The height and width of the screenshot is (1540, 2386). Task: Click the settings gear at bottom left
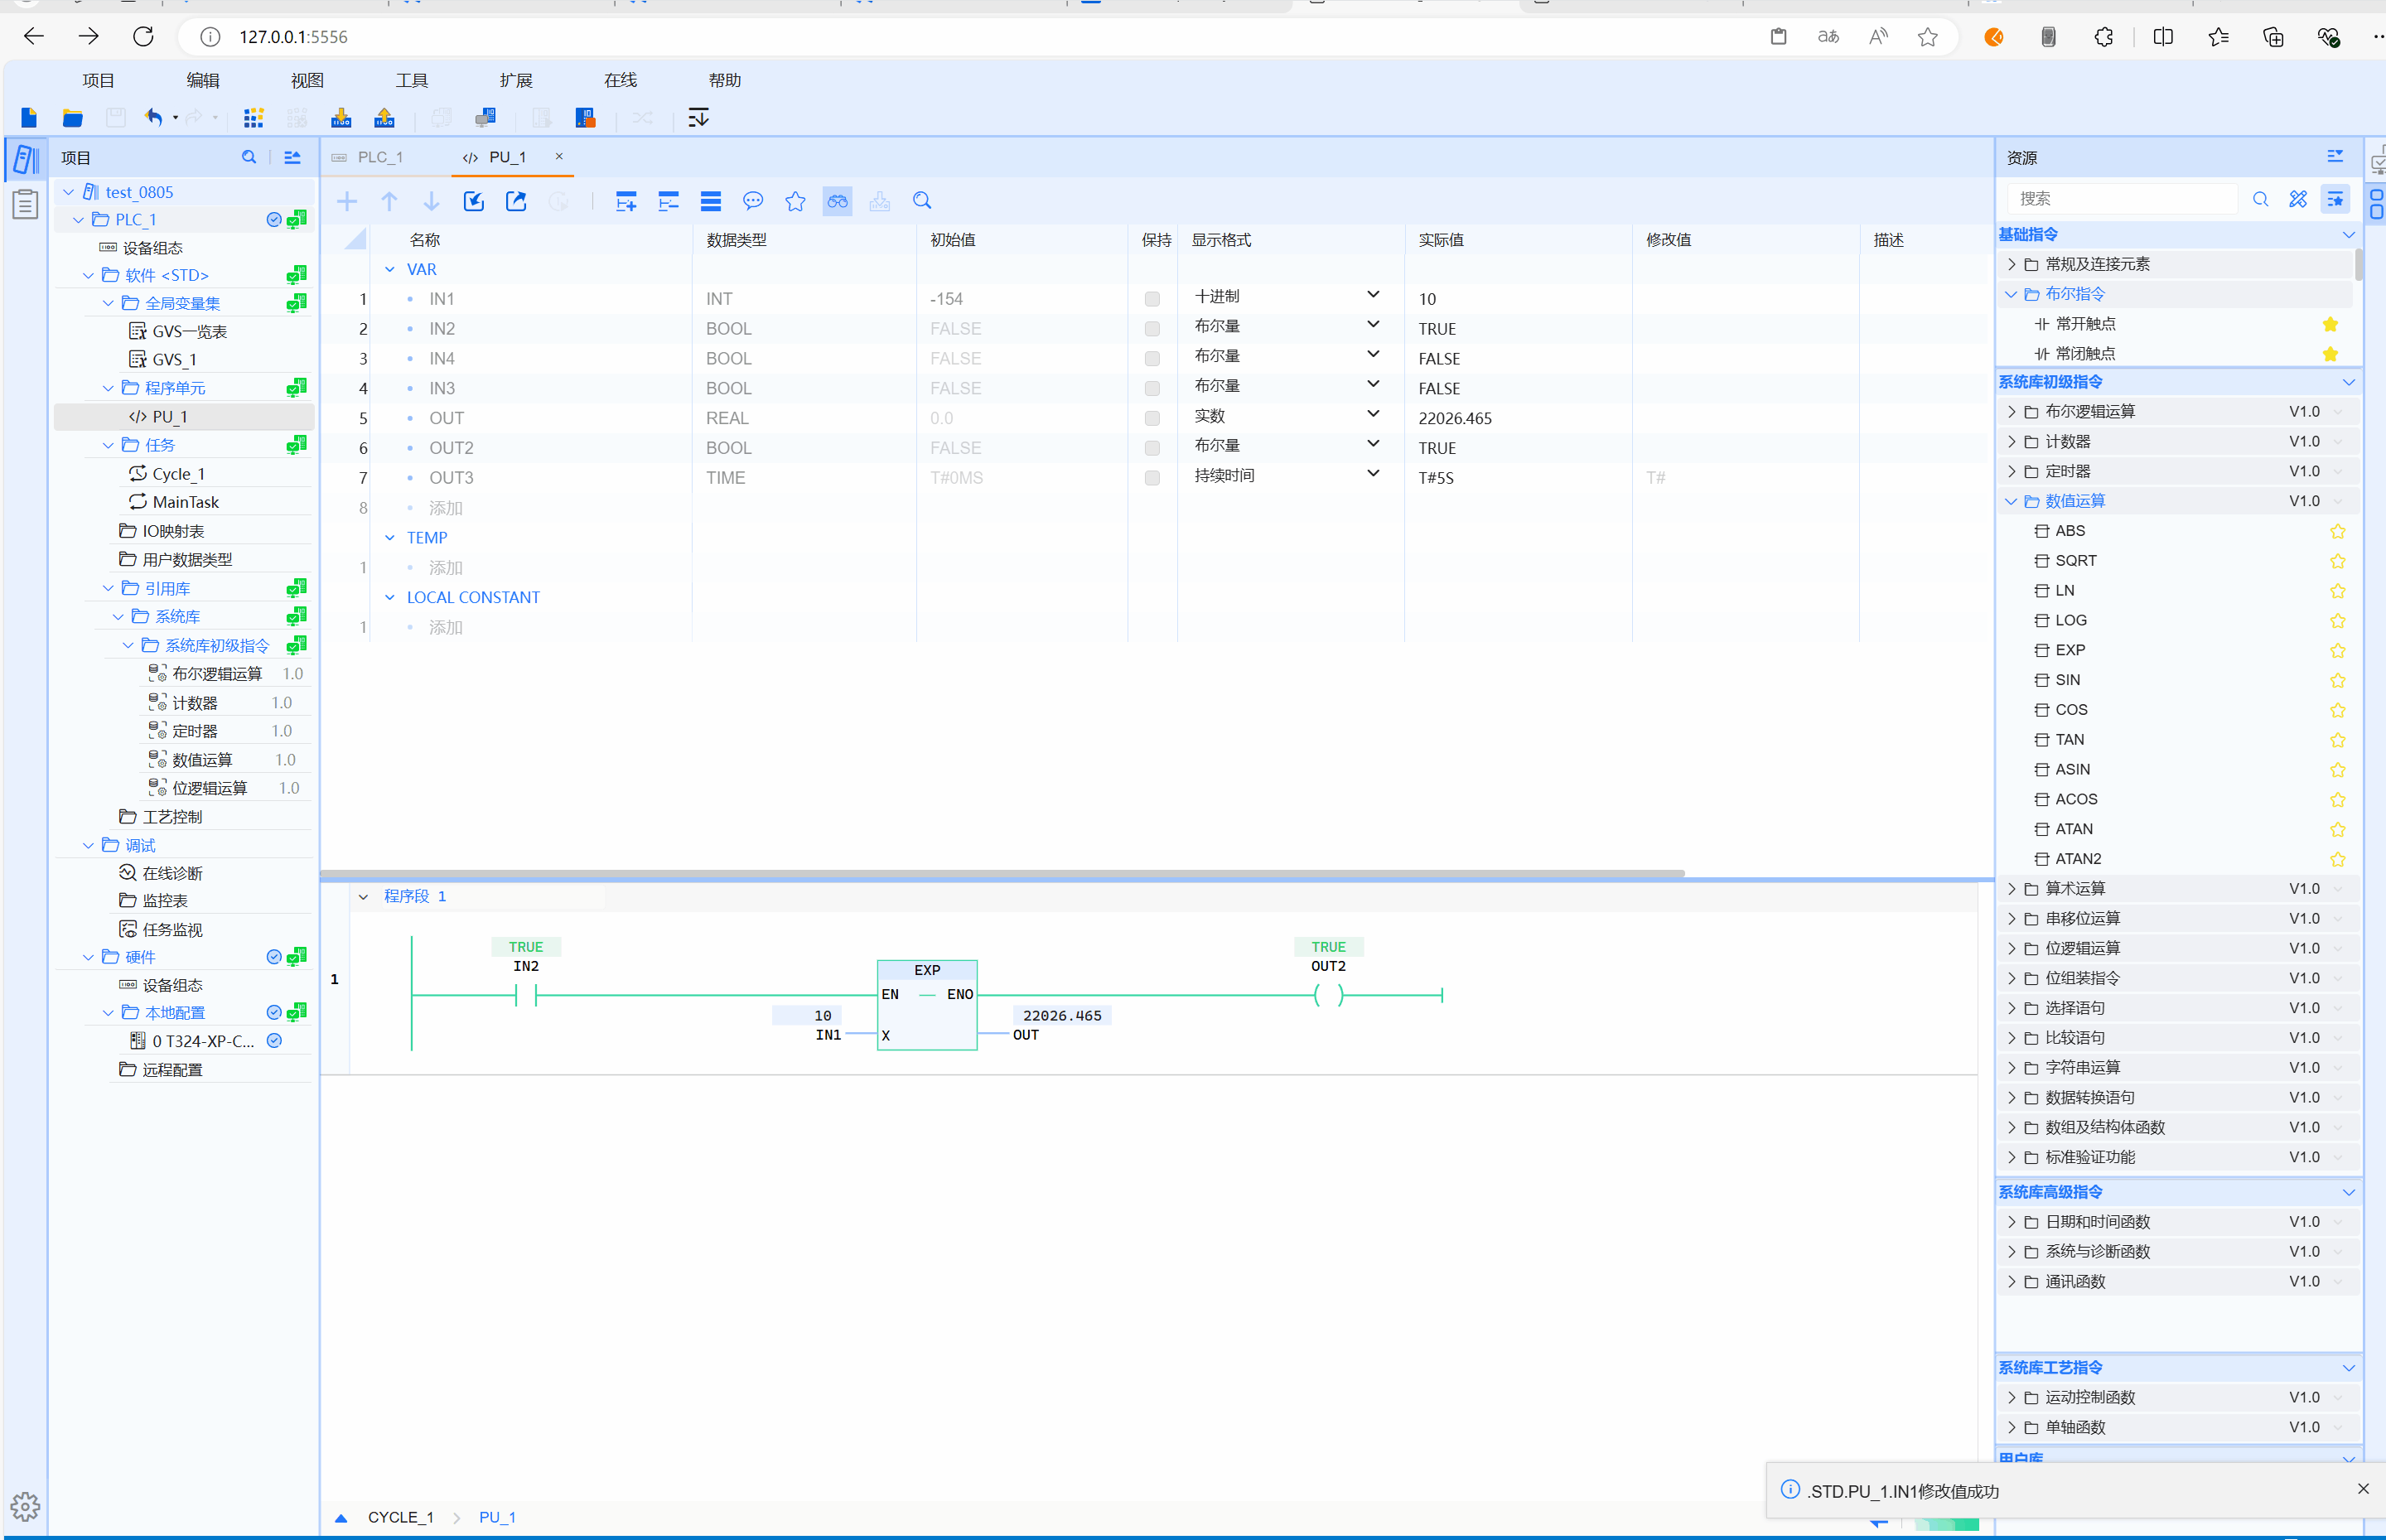click(x=25, y=1506)
